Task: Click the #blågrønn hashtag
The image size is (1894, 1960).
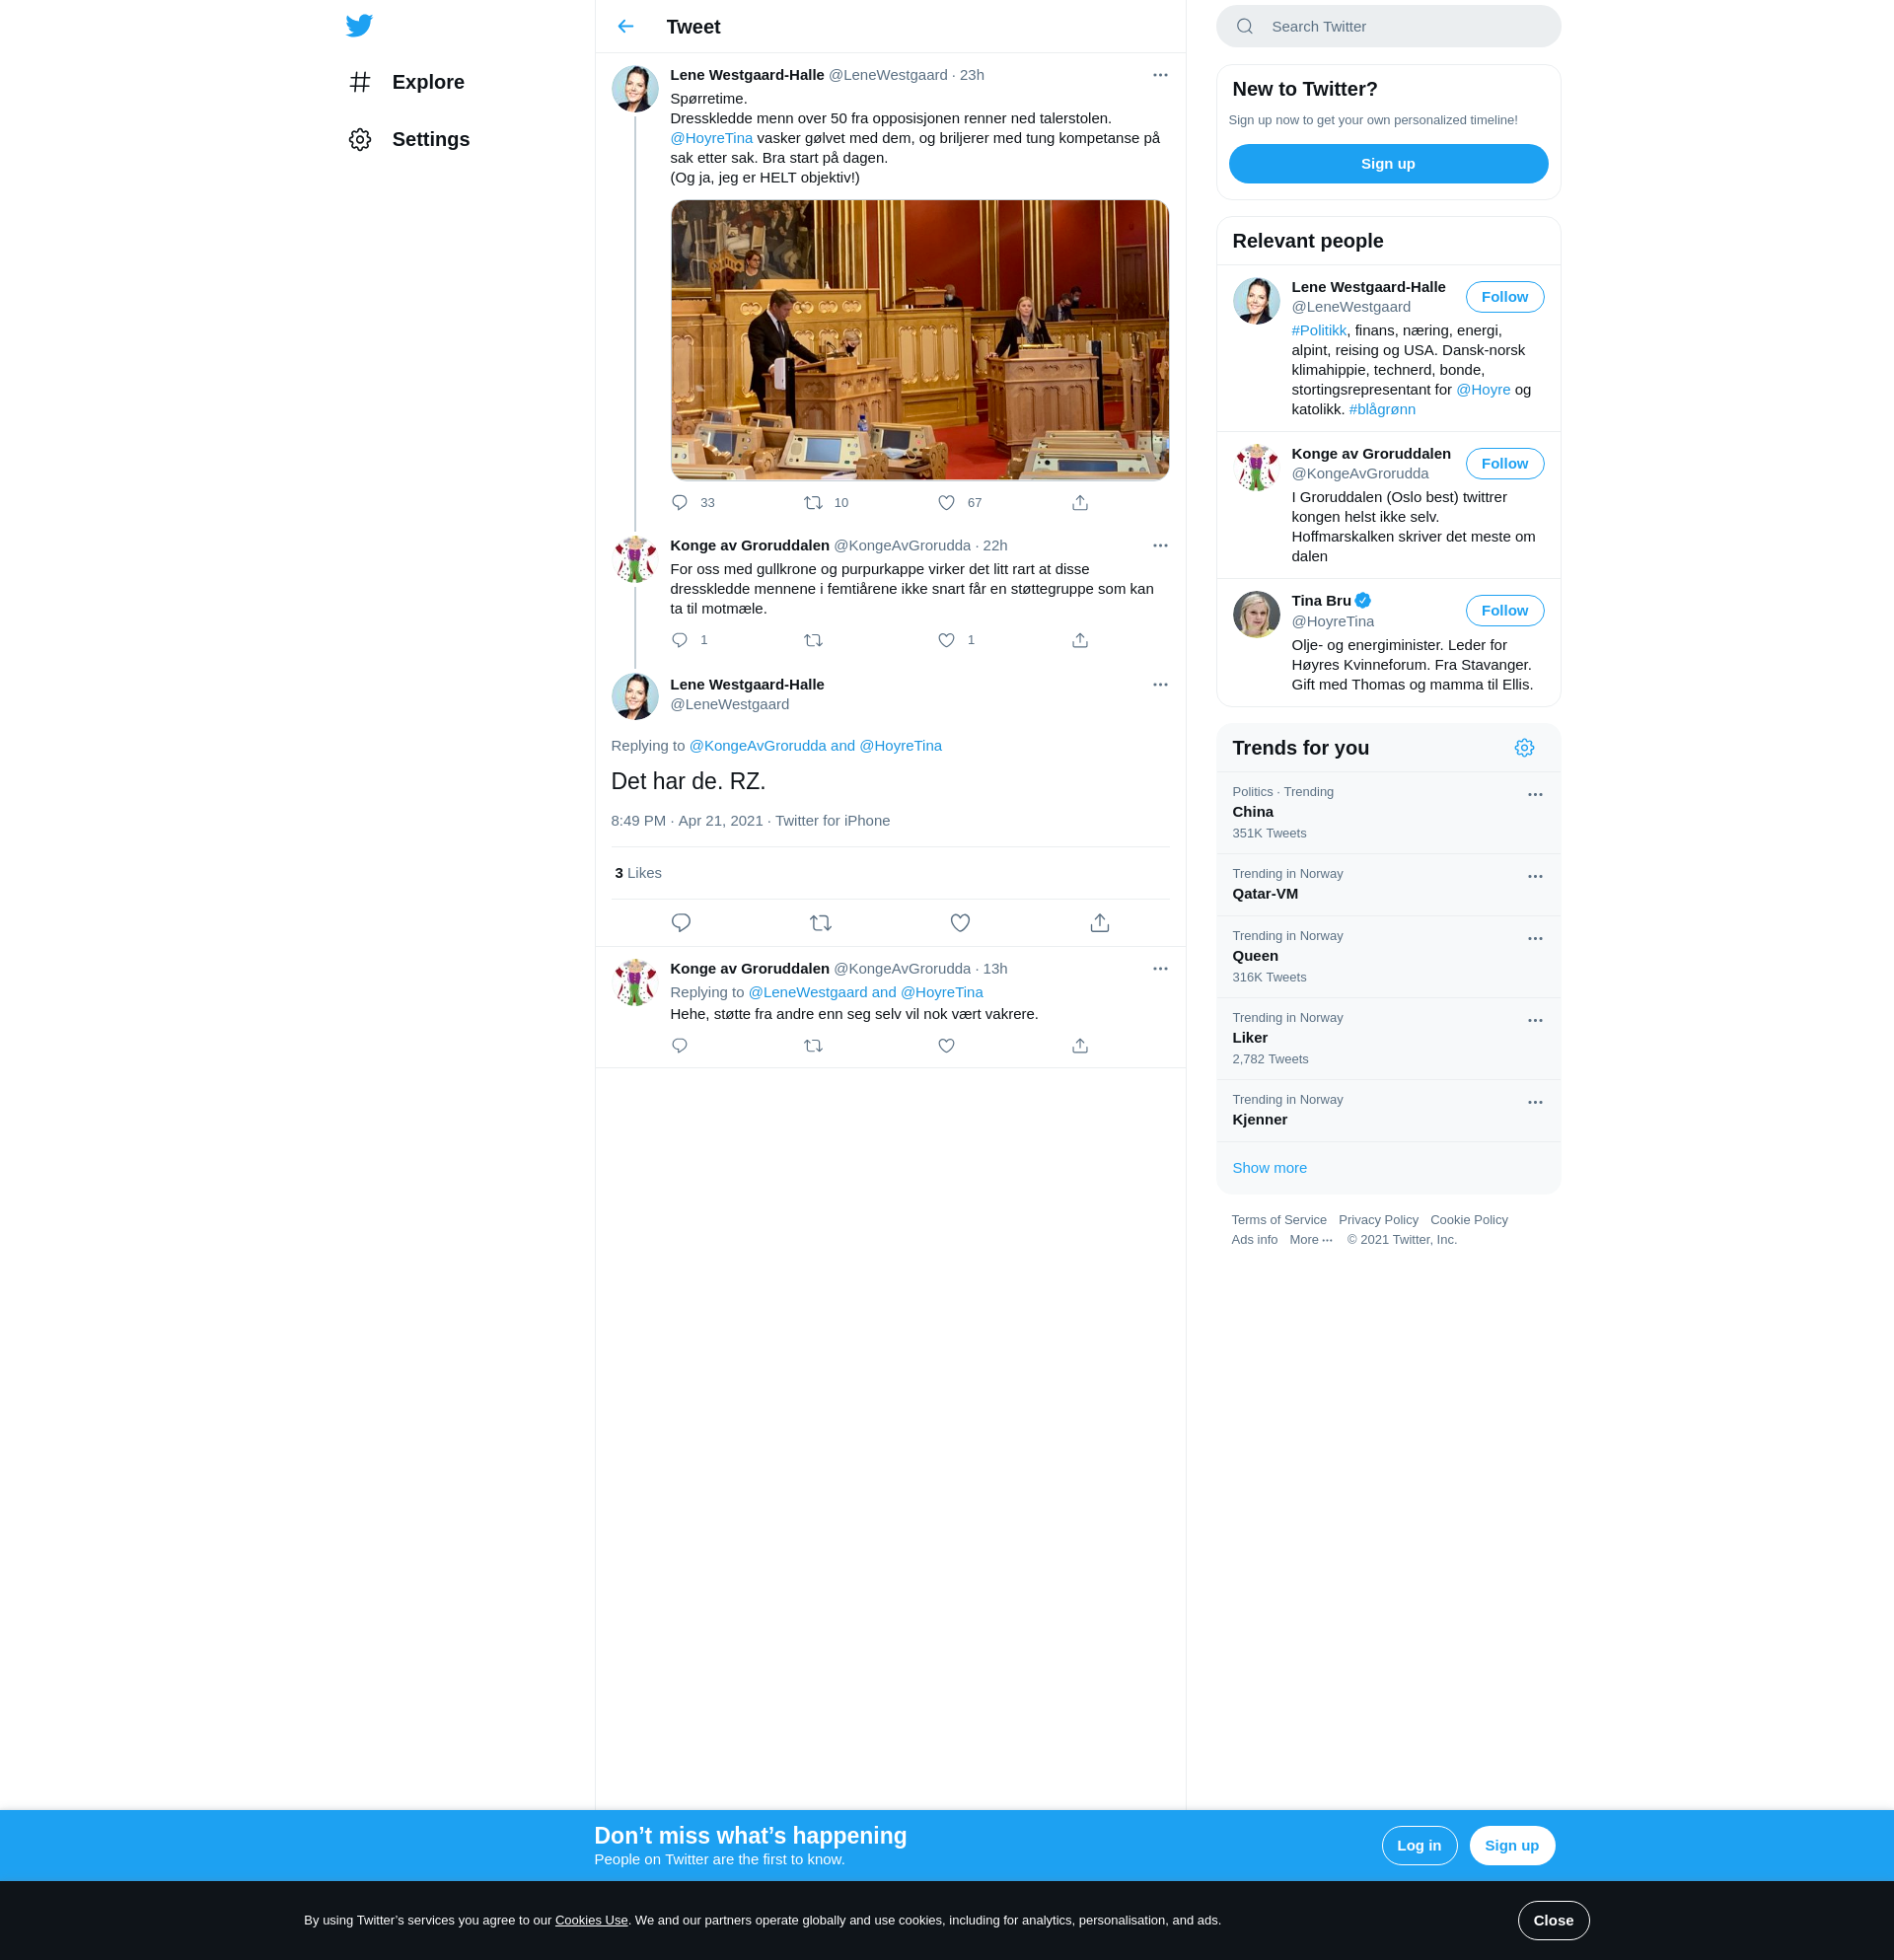Action: pos(1382,409)
